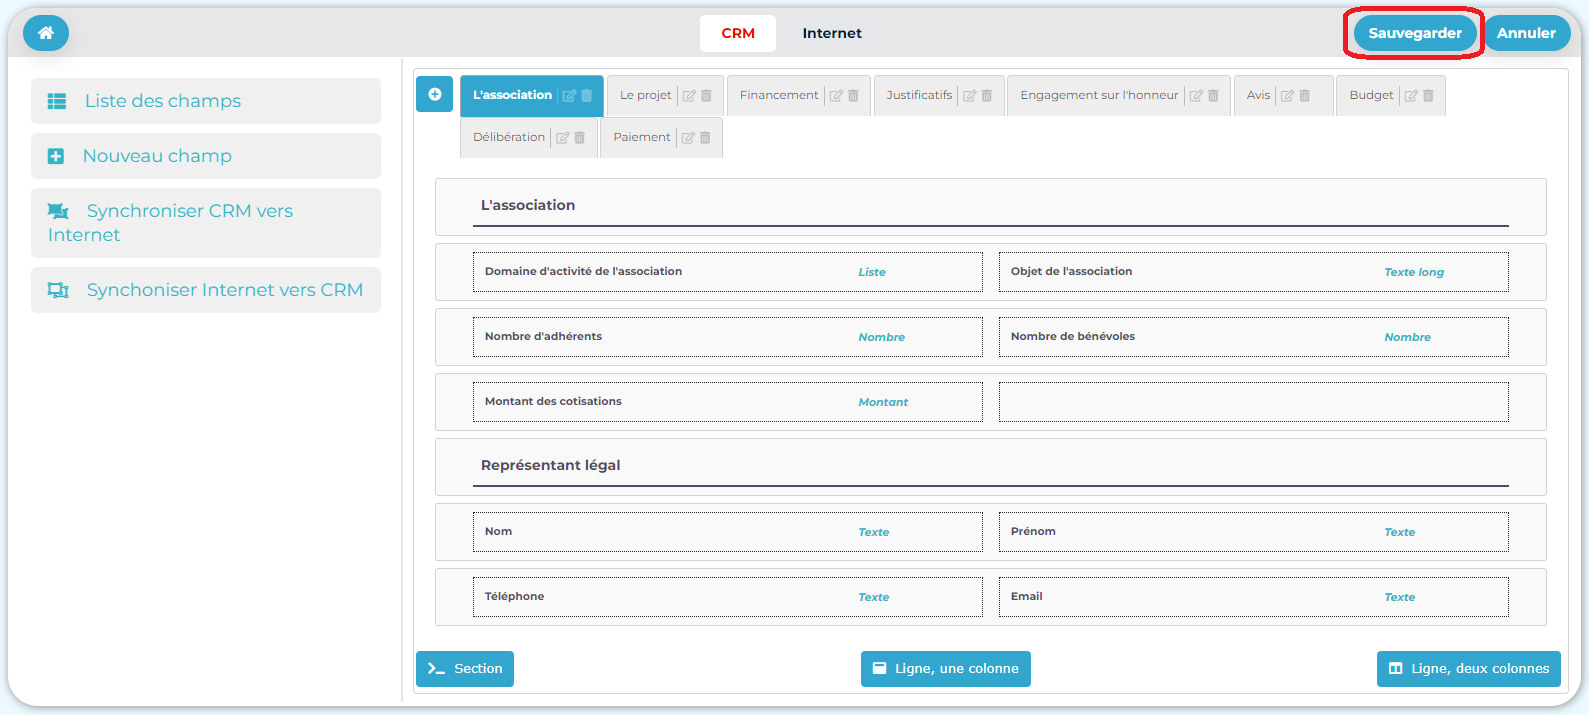Open the Le projet tab
Screen dimensions: 1589x715
pyautogui.click(x=645, y=95)
